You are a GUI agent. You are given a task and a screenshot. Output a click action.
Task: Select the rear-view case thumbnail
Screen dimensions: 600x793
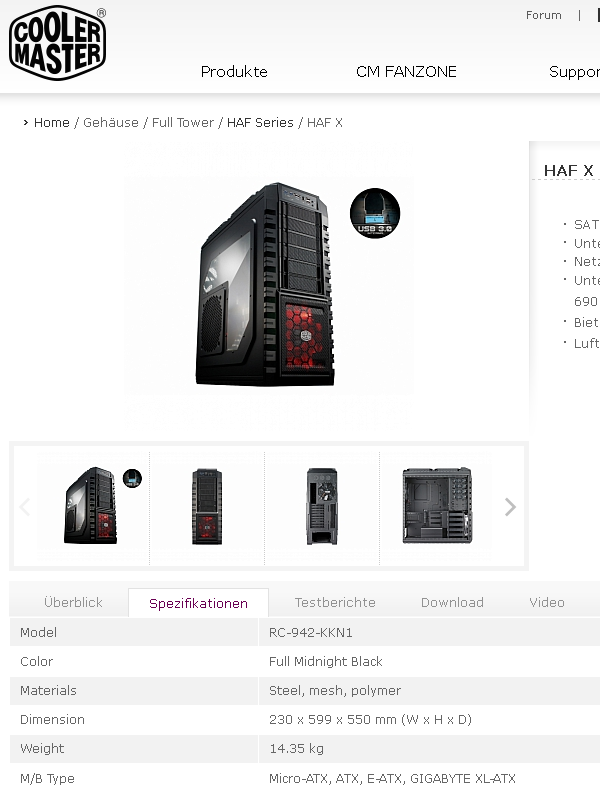click(x=322, y=506)
